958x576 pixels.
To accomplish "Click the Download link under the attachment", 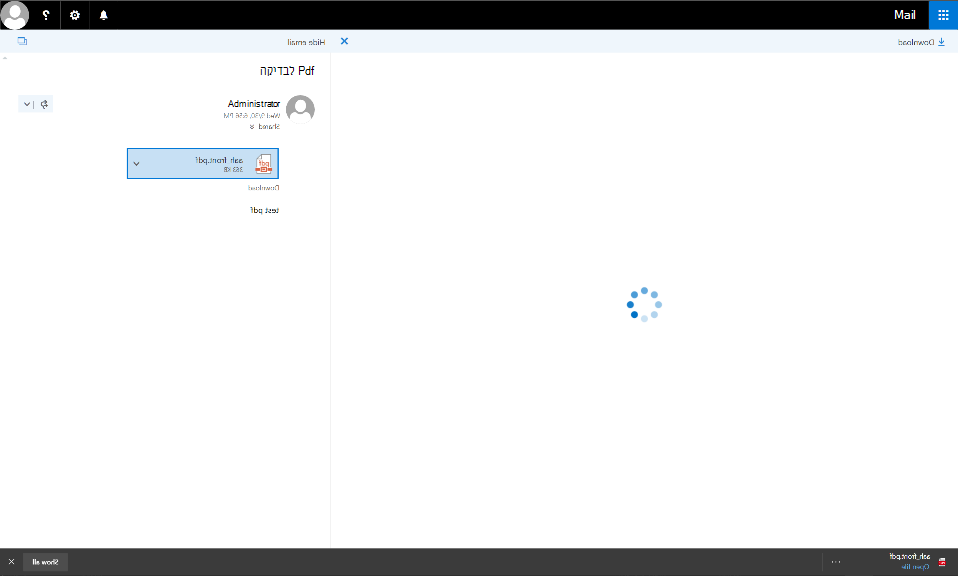I will [263, 188].
